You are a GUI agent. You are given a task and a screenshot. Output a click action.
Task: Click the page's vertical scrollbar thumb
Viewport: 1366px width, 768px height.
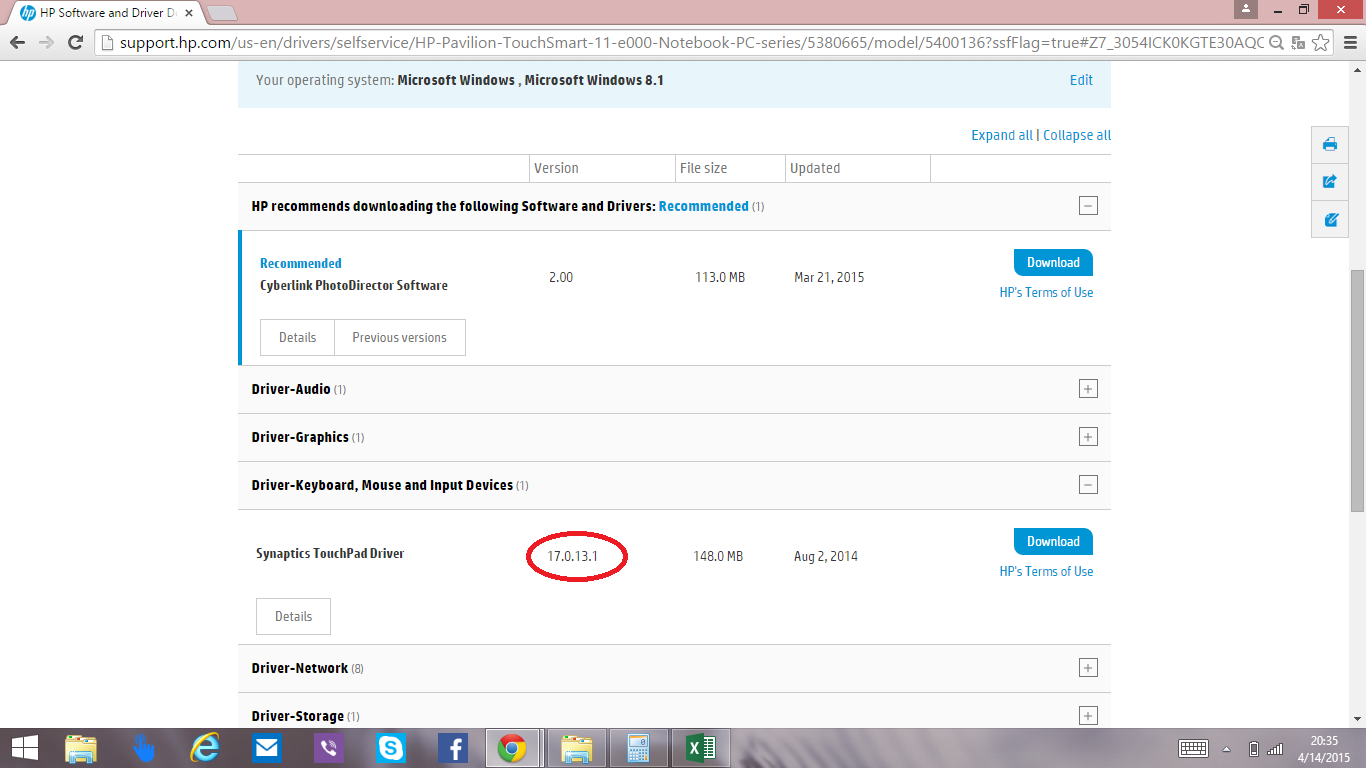pyautogui.click(x=1357, y=389)
